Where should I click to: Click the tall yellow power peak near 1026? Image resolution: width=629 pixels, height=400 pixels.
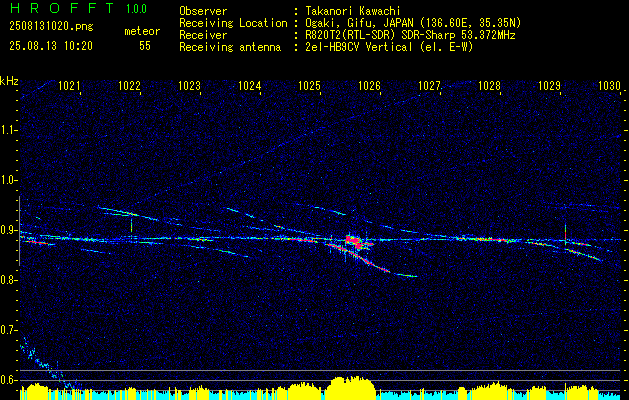[x=350, y=386]
